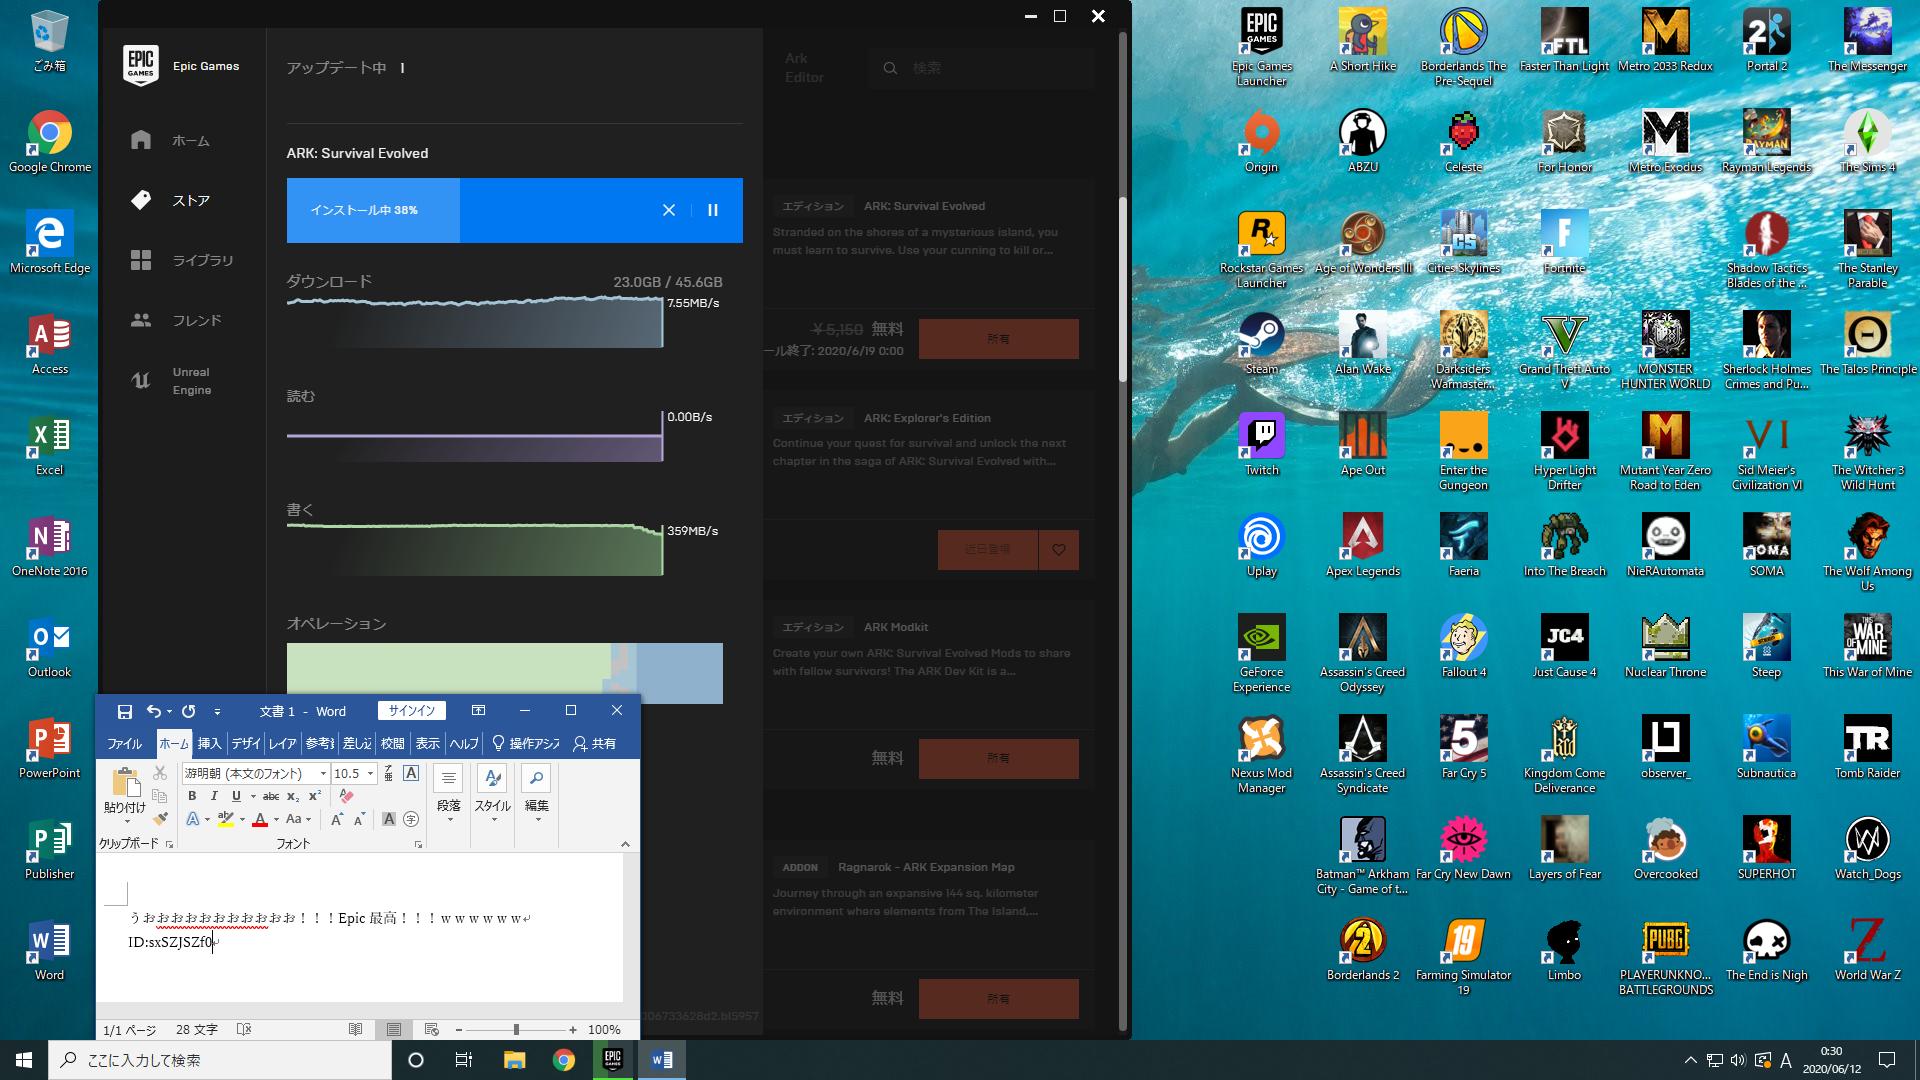Expand the font name dropdown
1920x1080 pixels.
[x=323, y=774]
